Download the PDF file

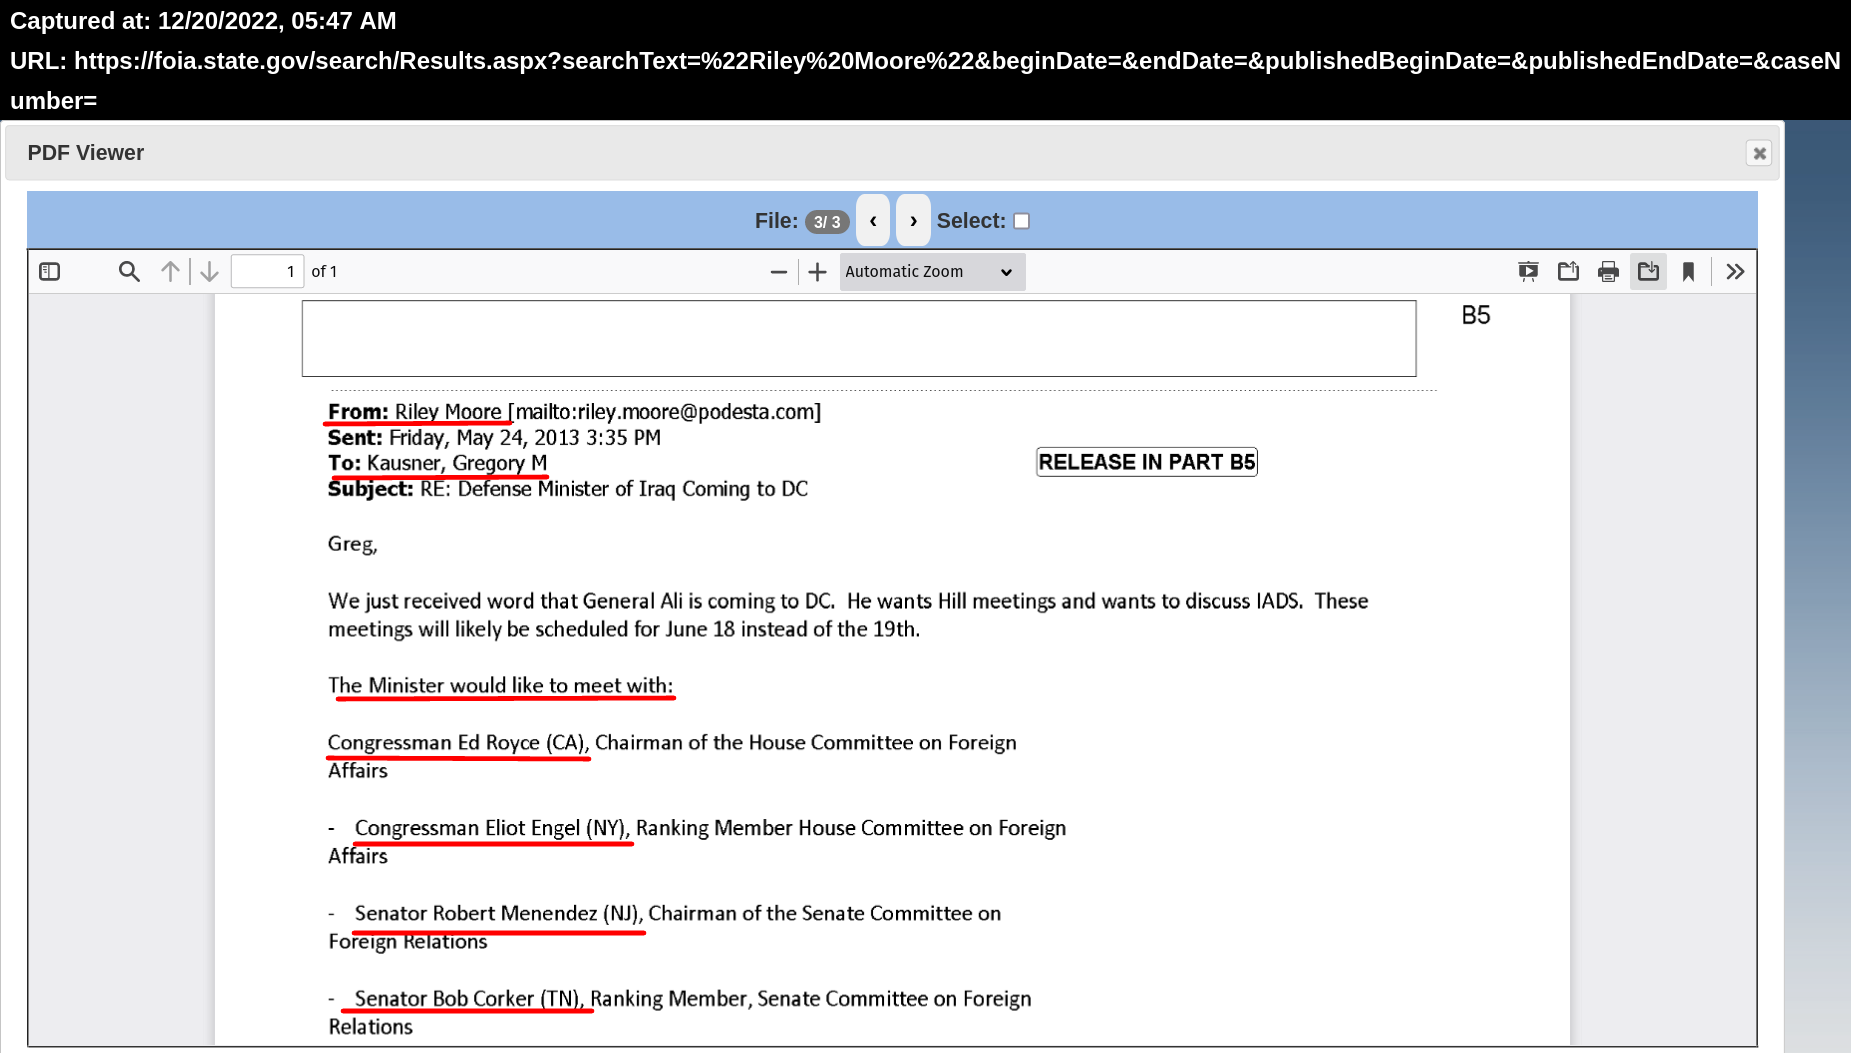[1648, 271]
